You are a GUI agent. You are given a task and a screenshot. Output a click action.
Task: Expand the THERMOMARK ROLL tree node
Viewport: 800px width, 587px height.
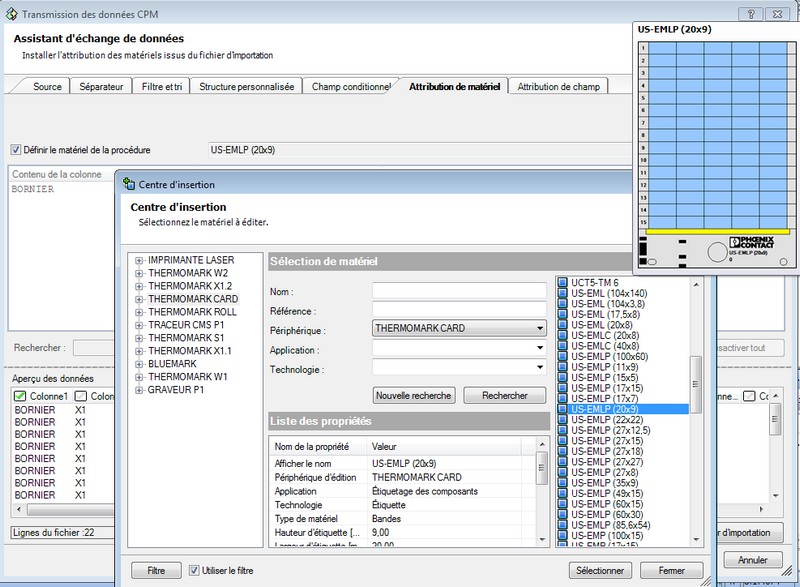pos(139,312)
